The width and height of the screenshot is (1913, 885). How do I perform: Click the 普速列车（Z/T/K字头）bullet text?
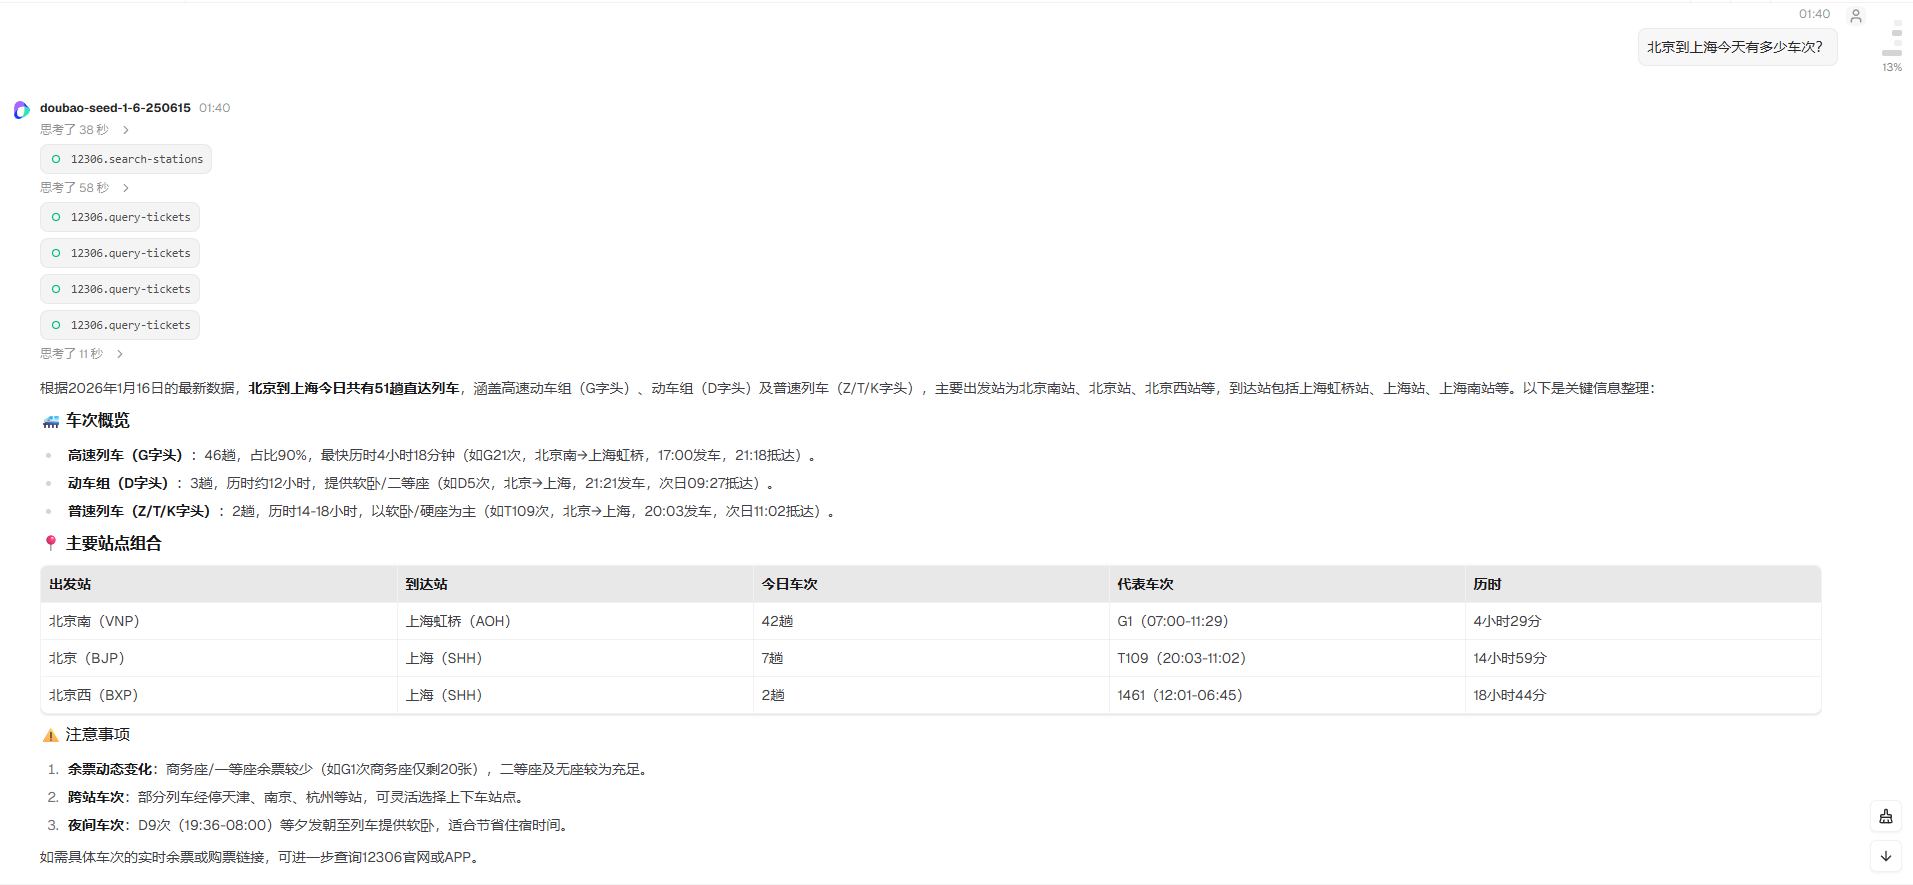[451, 511]
